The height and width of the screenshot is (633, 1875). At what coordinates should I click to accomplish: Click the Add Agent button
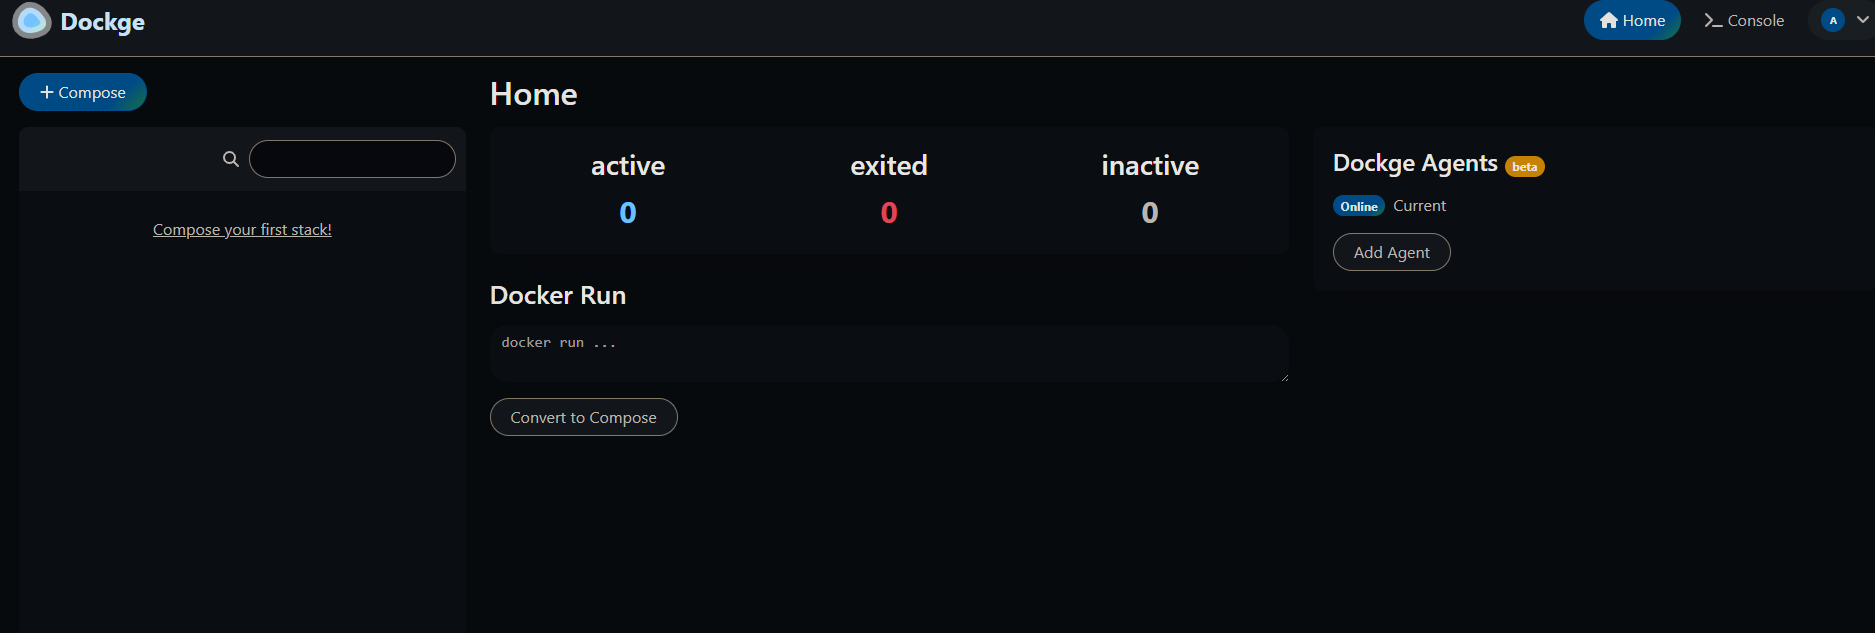coord(1391,252)
